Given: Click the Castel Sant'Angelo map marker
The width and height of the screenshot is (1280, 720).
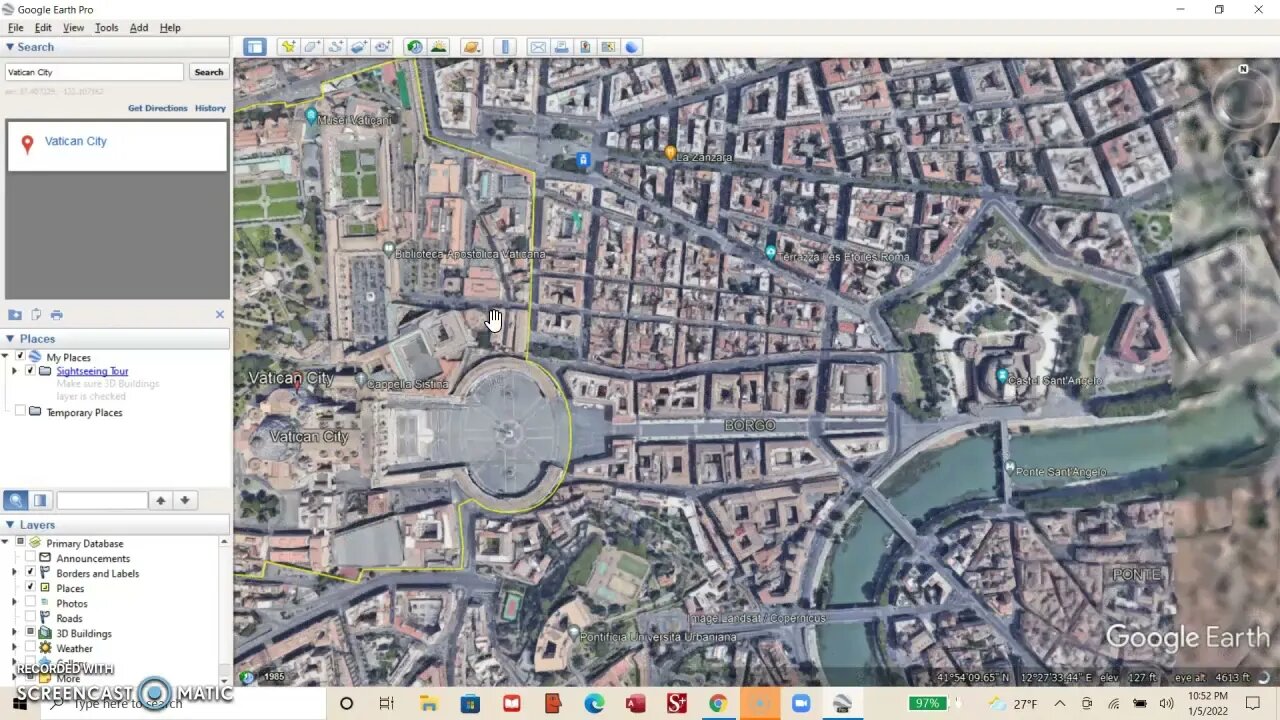Looking at the screenshot, I should click(1002, 377).
